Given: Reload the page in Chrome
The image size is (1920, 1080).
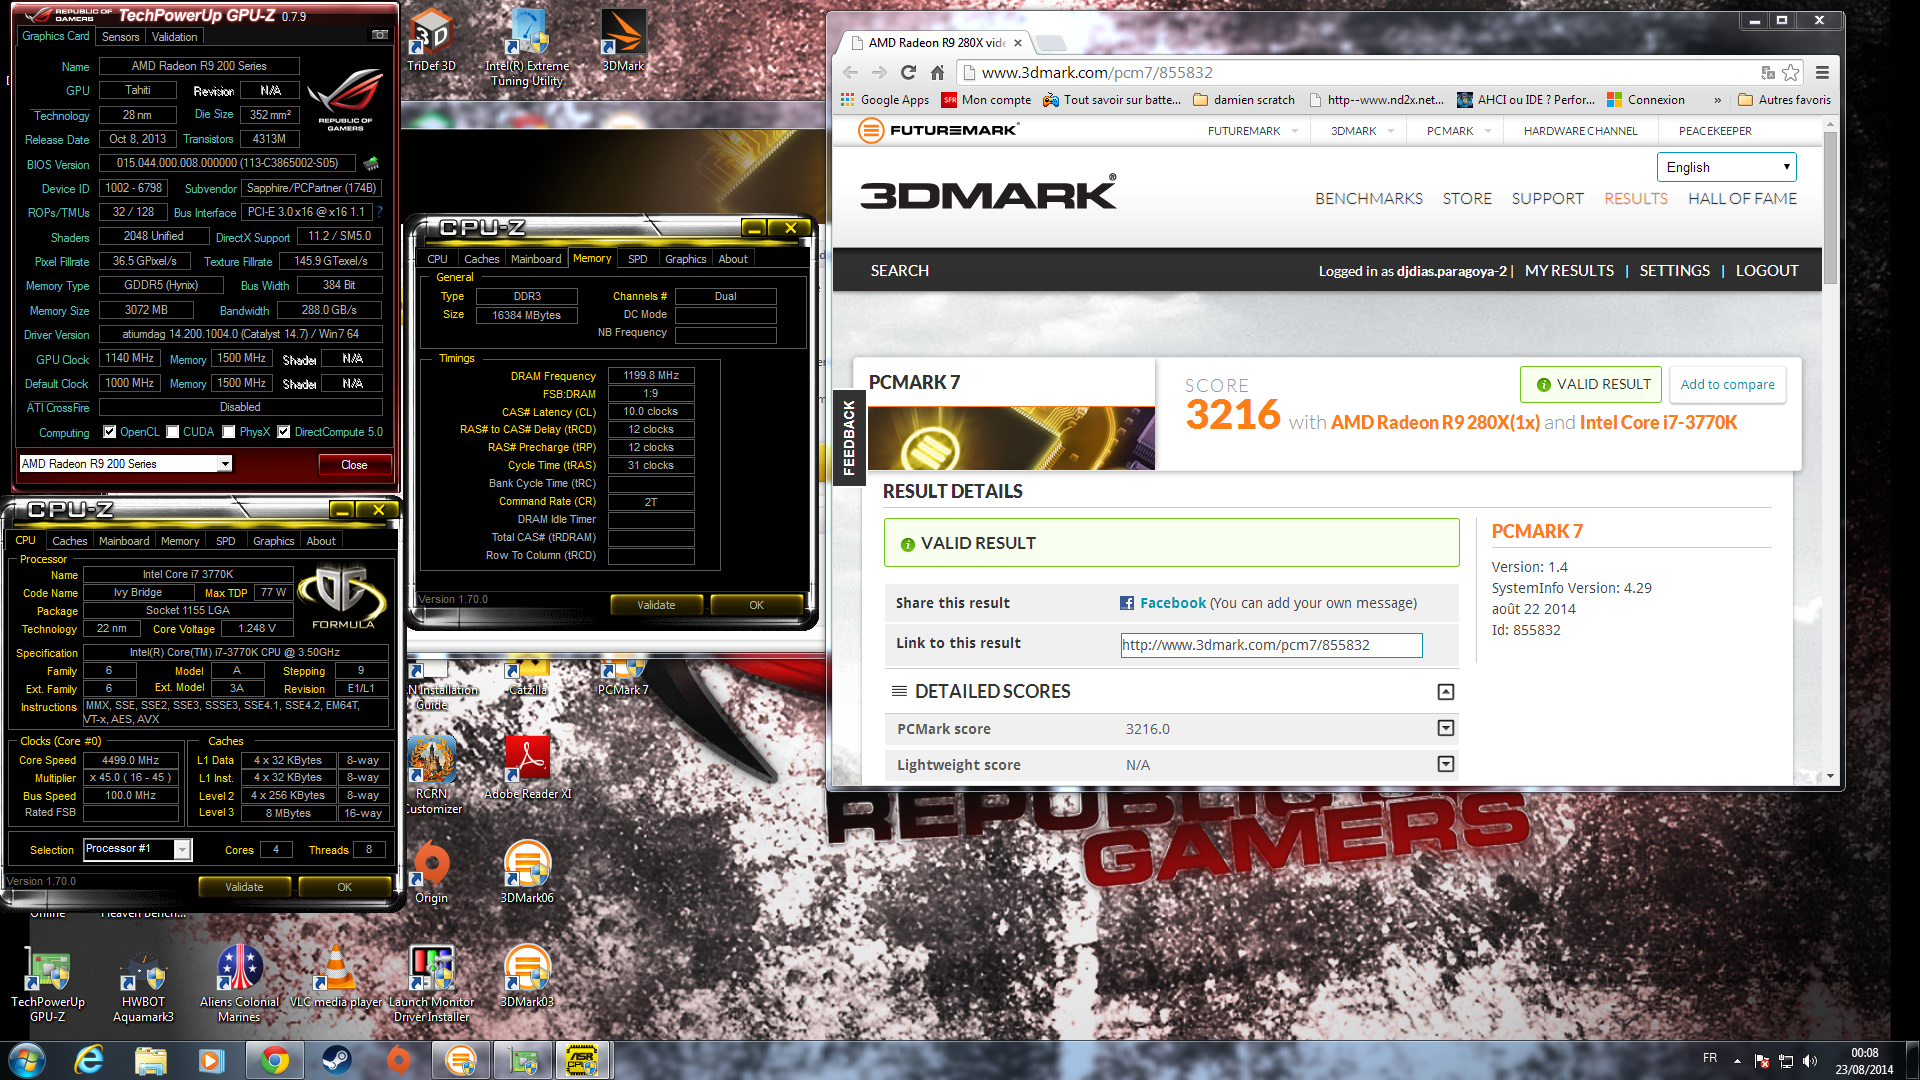Looking at the screenshot, I should tap(908, 72).
